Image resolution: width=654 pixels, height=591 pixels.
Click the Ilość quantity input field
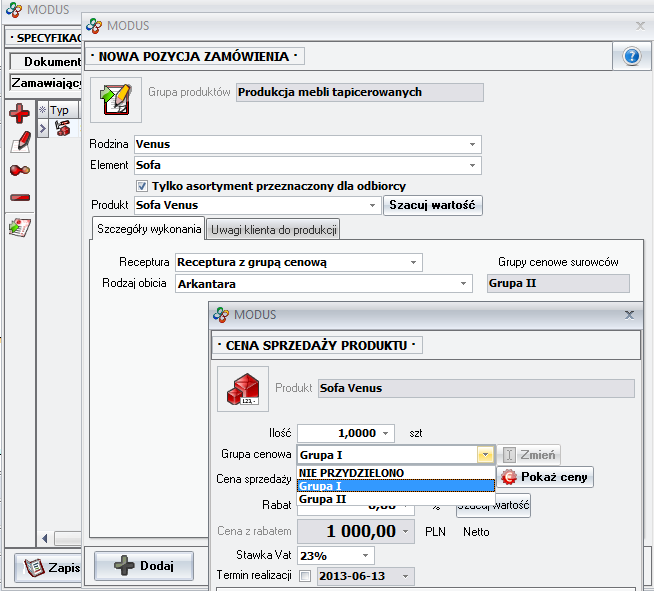point(340,433)
